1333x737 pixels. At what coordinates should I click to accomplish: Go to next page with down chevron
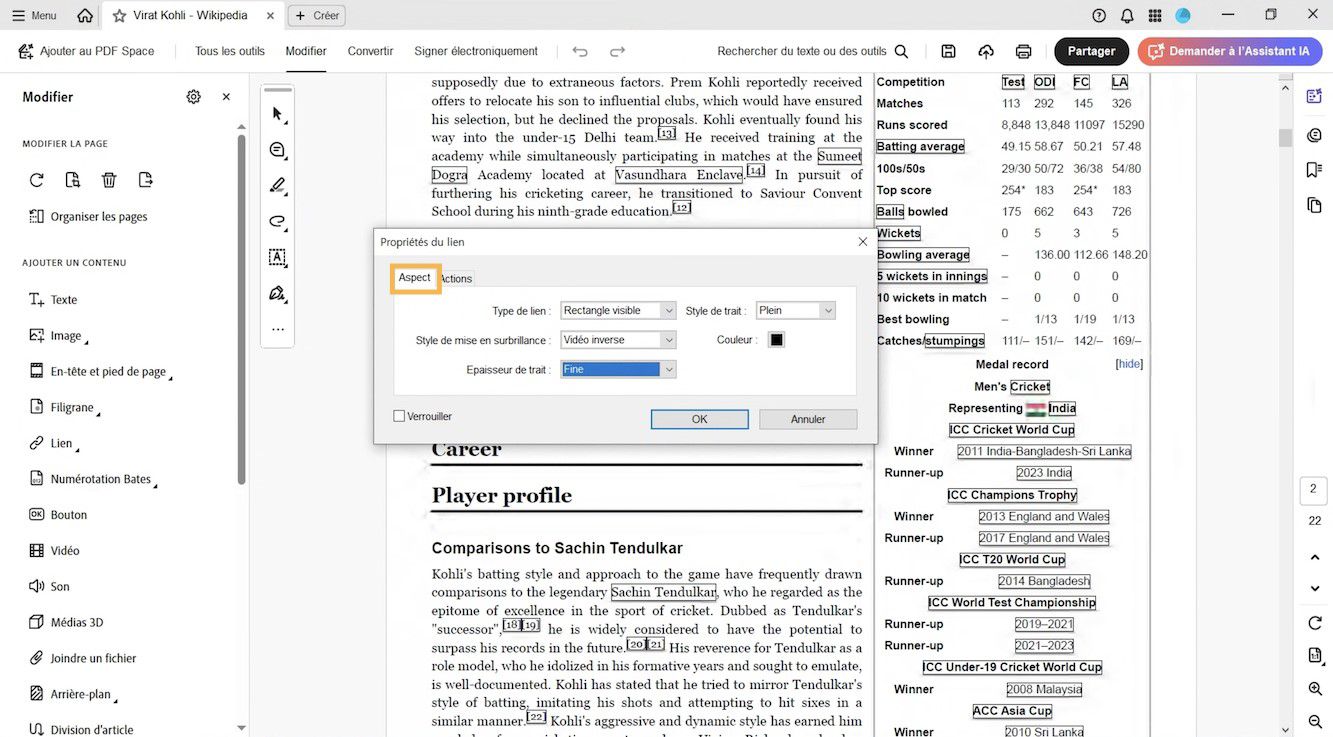(x=1315, y=589)
